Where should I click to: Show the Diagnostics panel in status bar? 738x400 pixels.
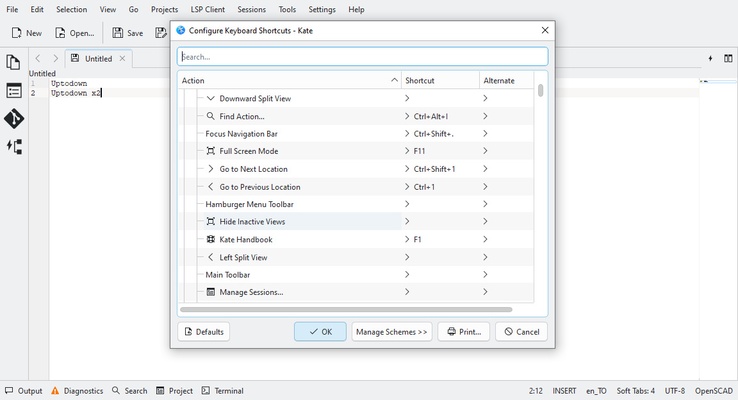pos(77,391)
